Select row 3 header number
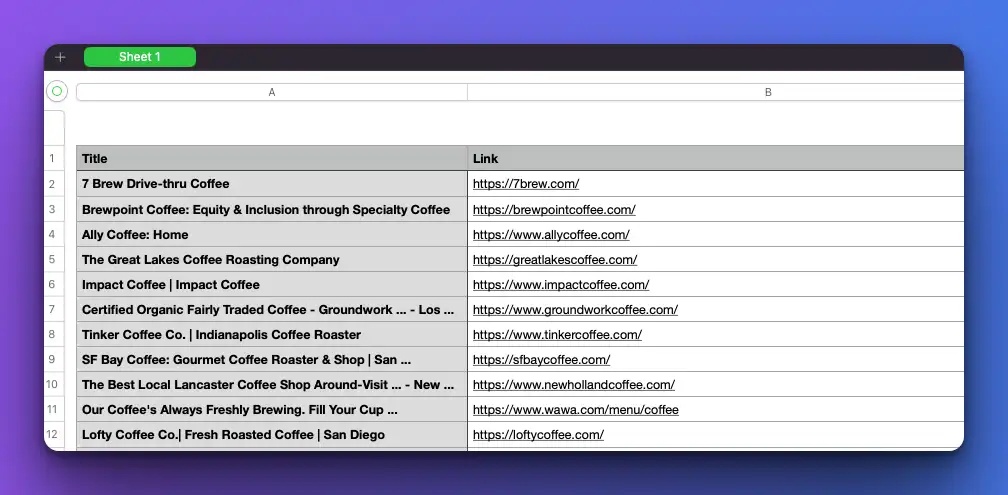 click(x=52, y=209)
